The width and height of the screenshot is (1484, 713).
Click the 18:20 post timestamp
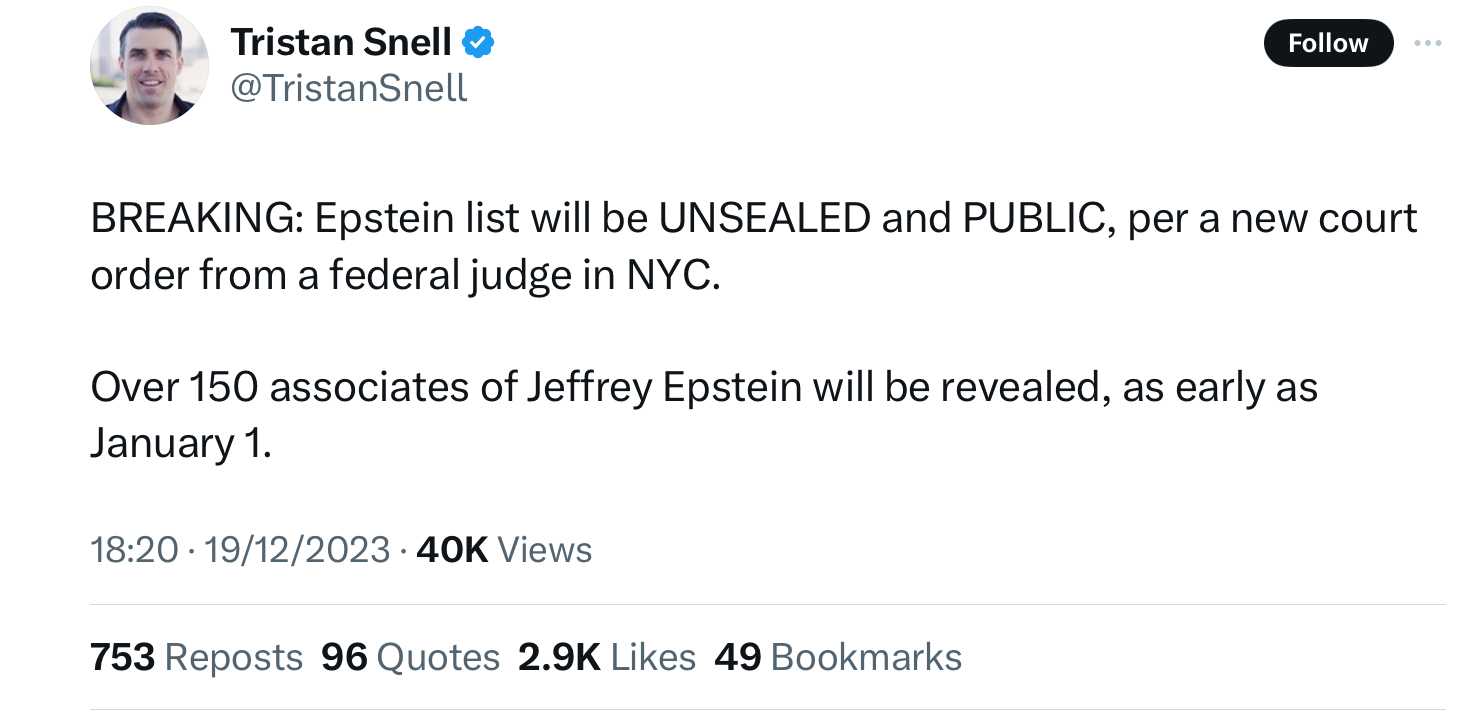(x=134, y=549)
